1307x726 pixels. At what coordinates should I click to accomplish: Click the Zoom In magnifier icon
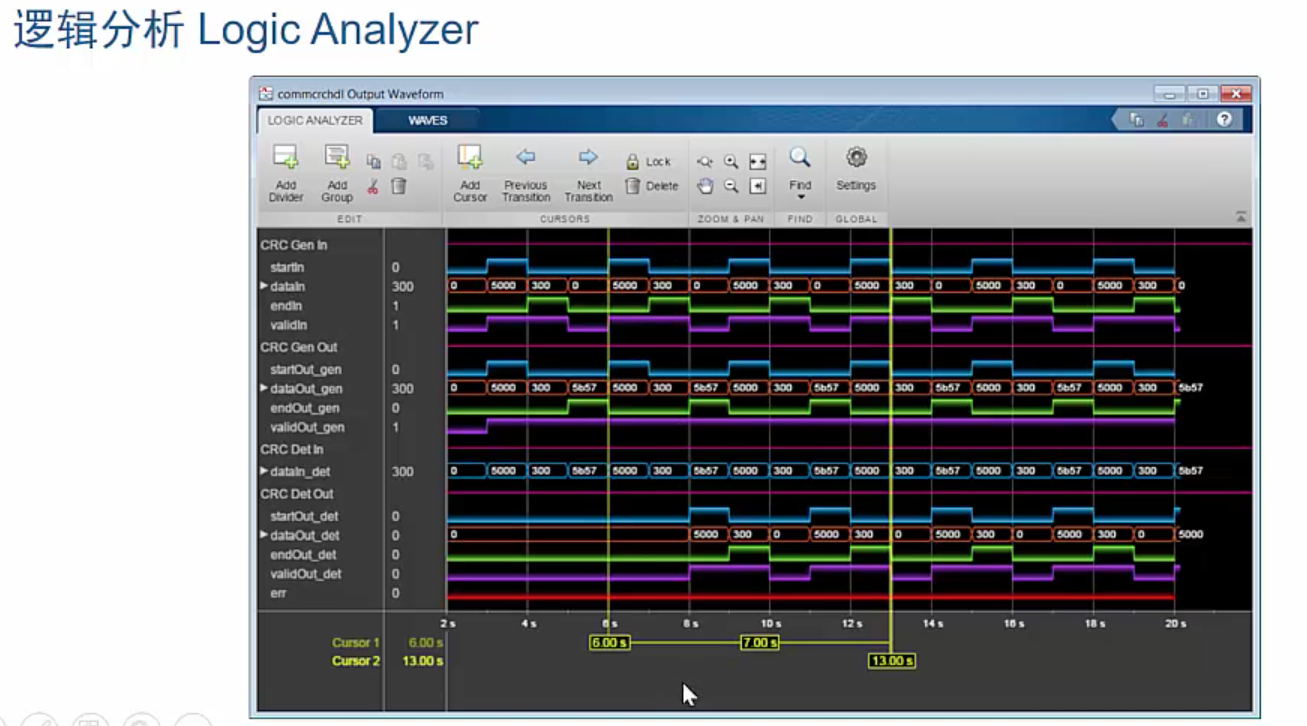[731, 161]
